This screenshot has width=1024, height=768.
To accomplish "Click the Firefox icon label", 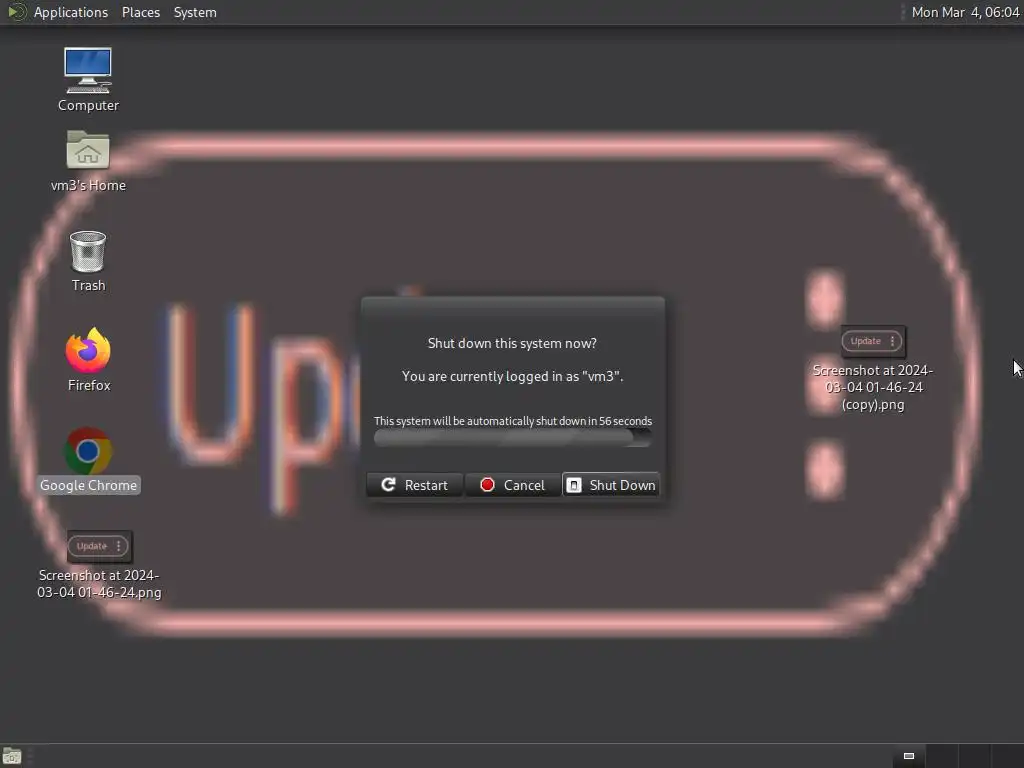I will (89, 385).
